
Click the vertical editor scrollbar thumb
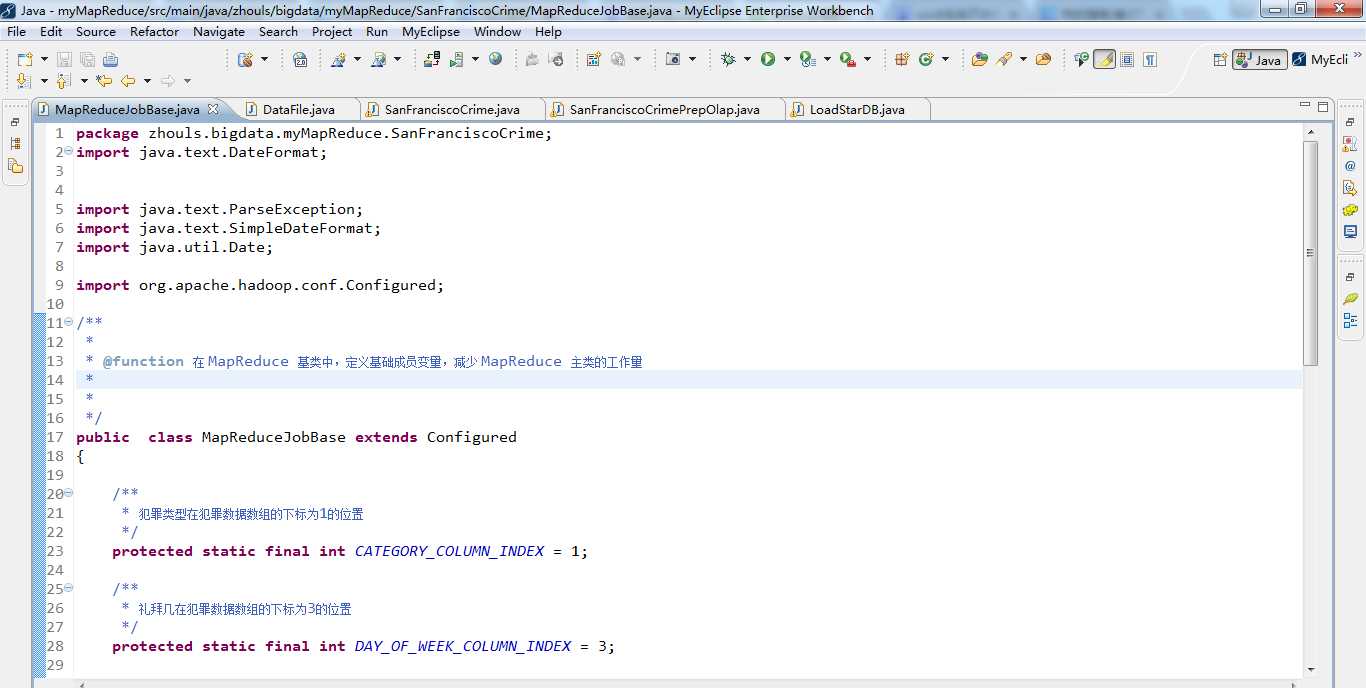[x=1311, y=253]
